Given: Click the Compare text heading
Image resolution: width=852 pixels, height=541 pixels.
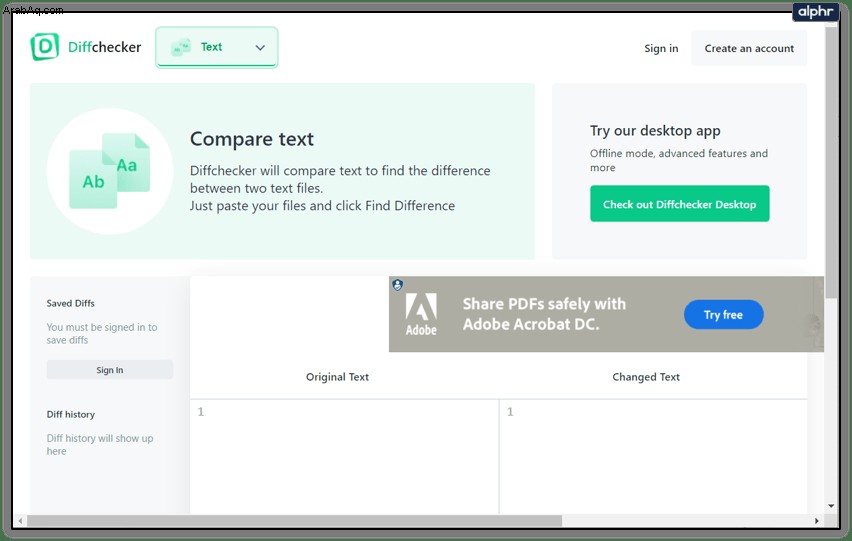Looking at the screenshot, I should click(252, 139).
